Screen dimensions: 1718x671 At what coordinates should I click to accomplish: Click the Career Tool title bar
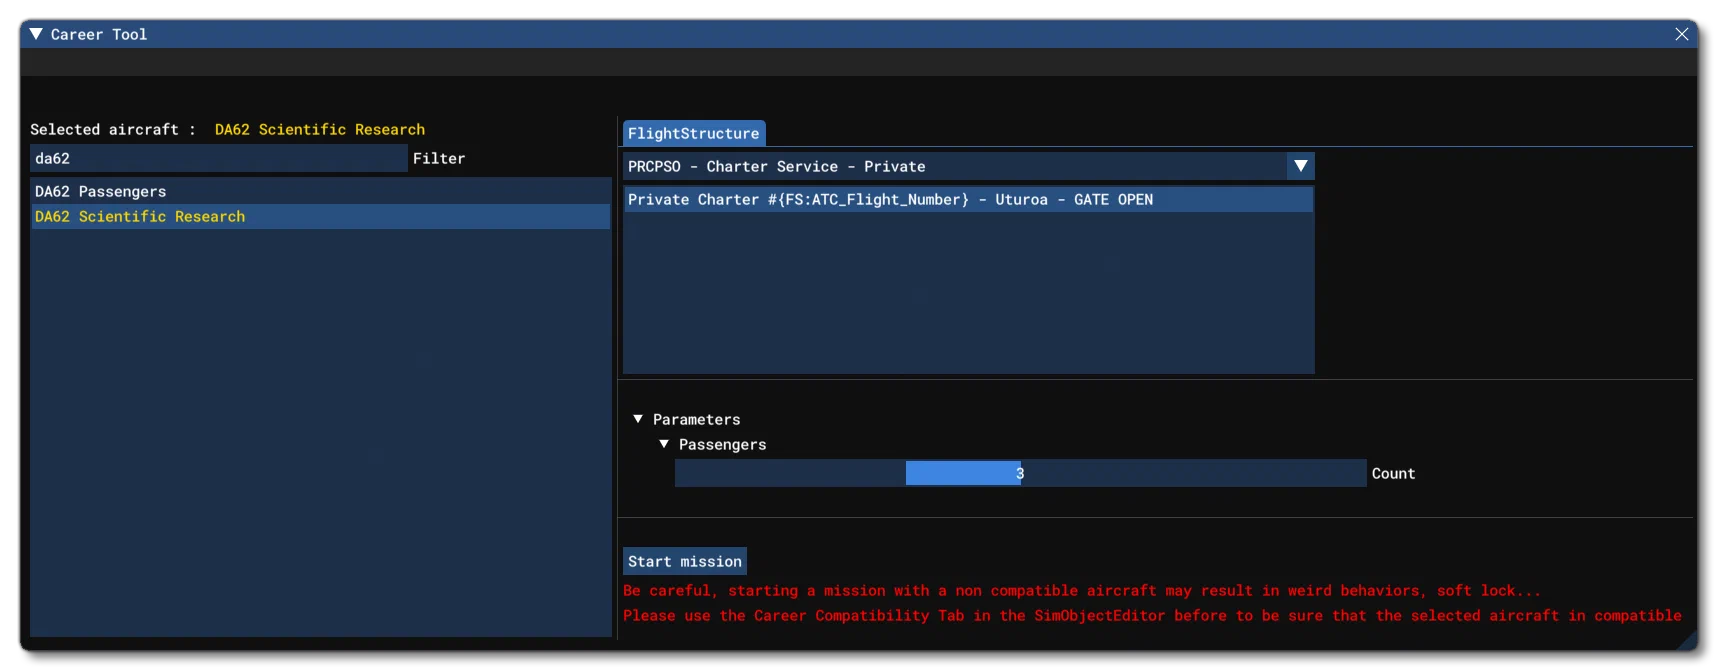coord(858,34)
